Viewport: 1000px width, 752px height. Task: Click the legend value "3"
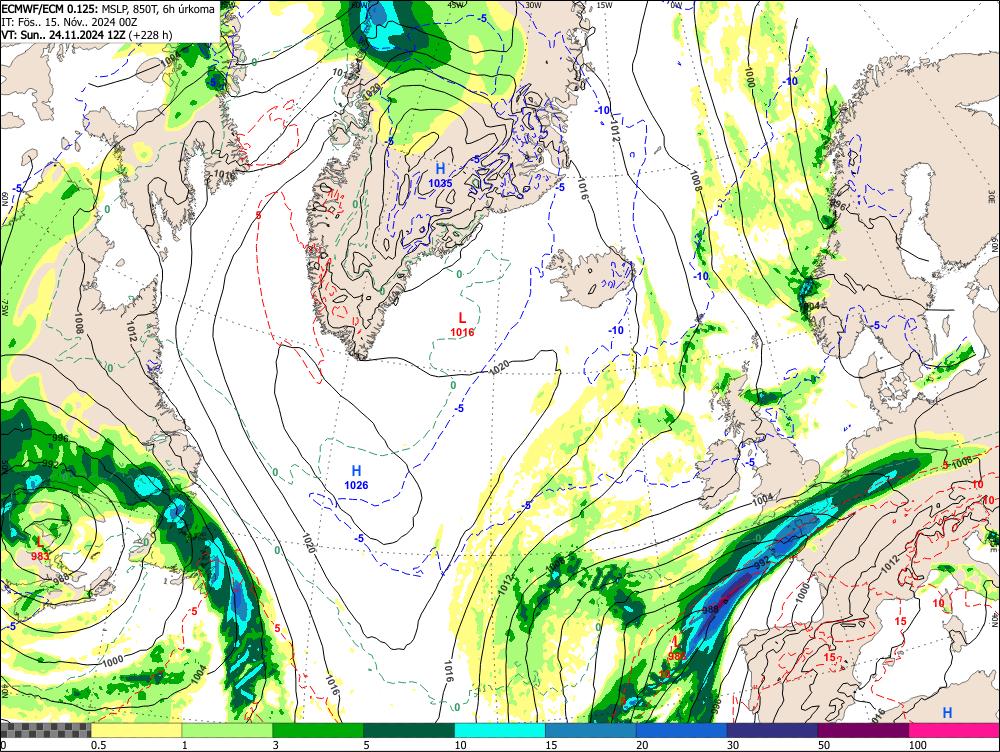tap(276, 745)
